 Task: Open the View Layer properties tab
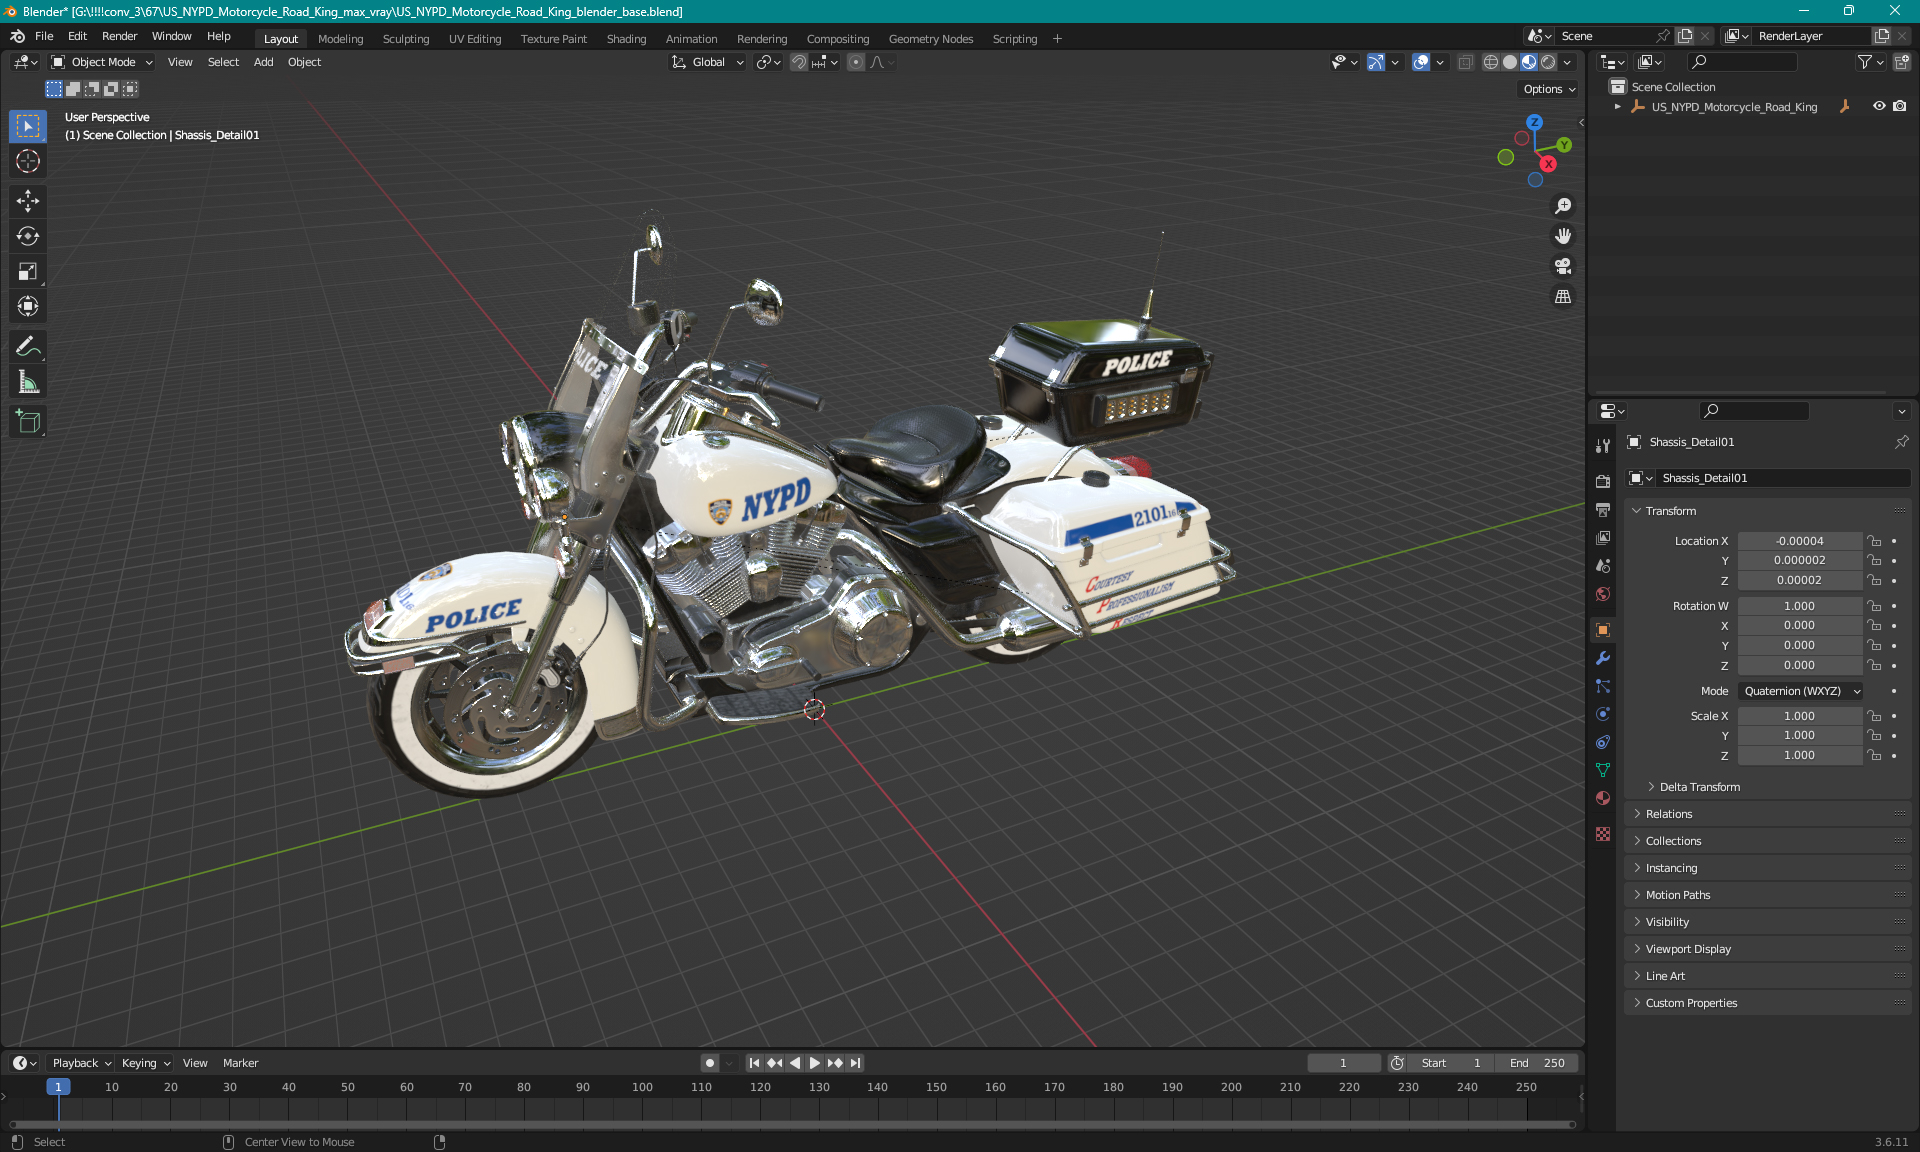1603,537
